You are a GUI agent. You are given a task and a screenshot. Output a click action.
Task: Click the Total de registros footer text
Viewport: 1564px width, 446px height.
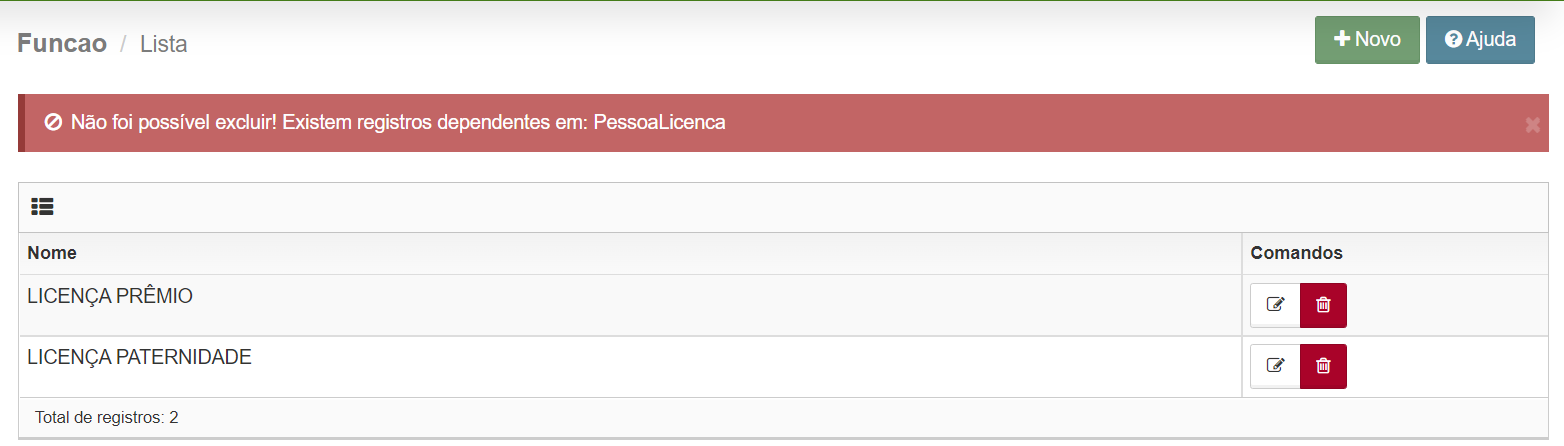click(x=107, y=417)
